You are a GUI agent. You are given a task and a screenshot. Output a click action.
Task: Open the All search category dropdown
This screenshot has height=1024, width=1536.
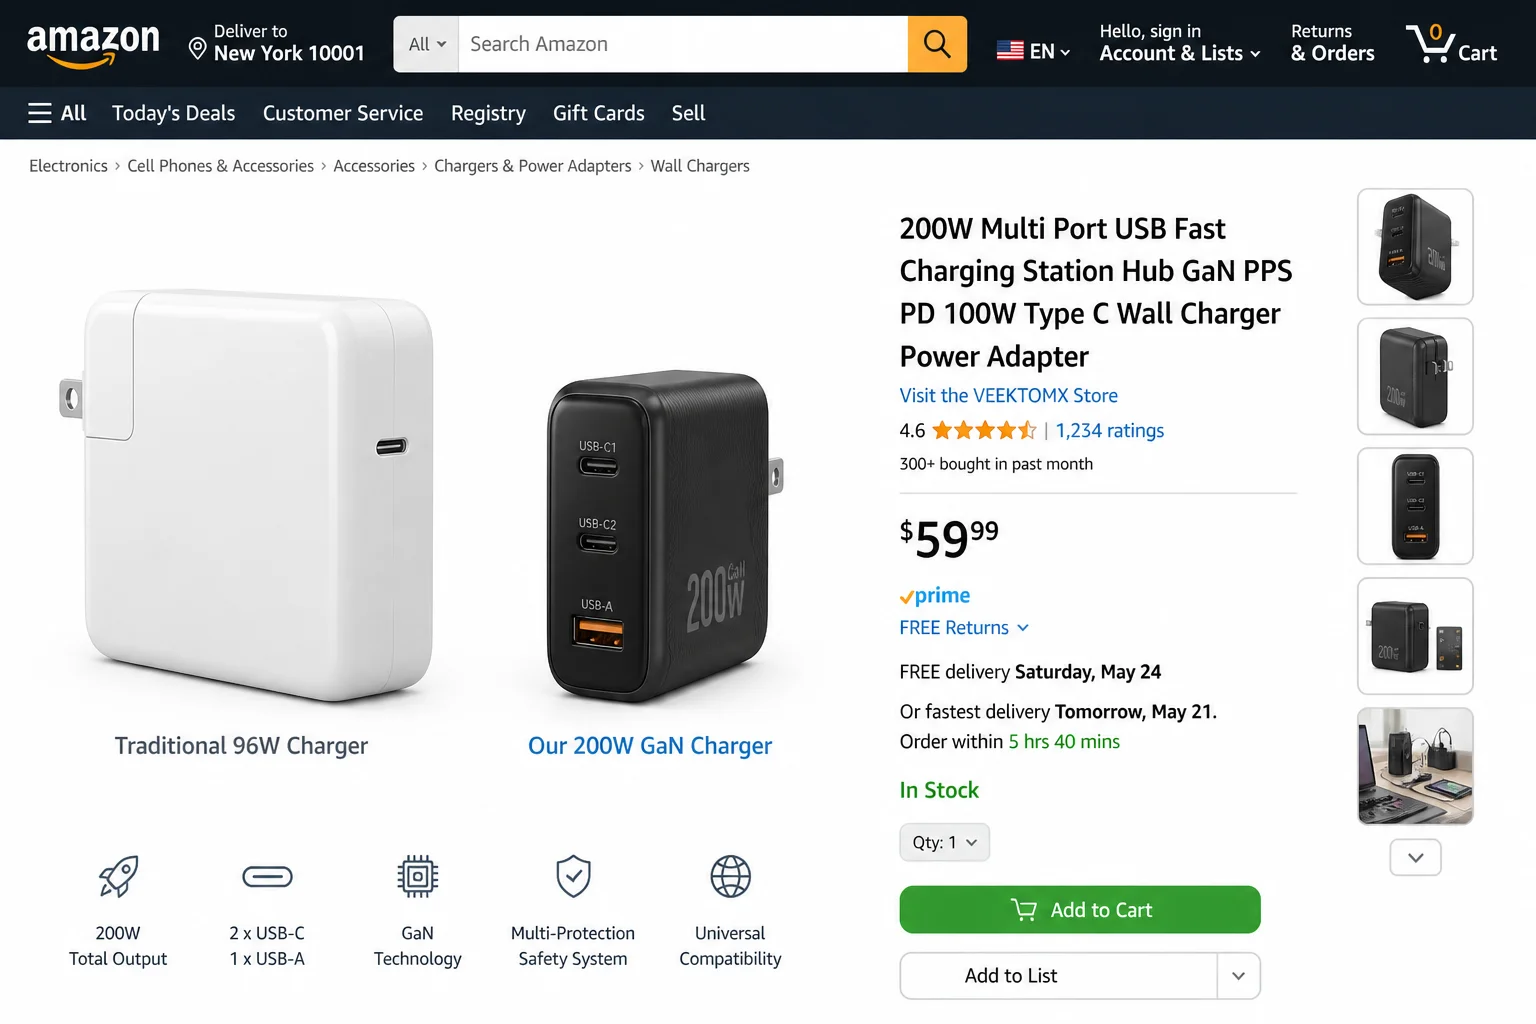click(427, 44)
